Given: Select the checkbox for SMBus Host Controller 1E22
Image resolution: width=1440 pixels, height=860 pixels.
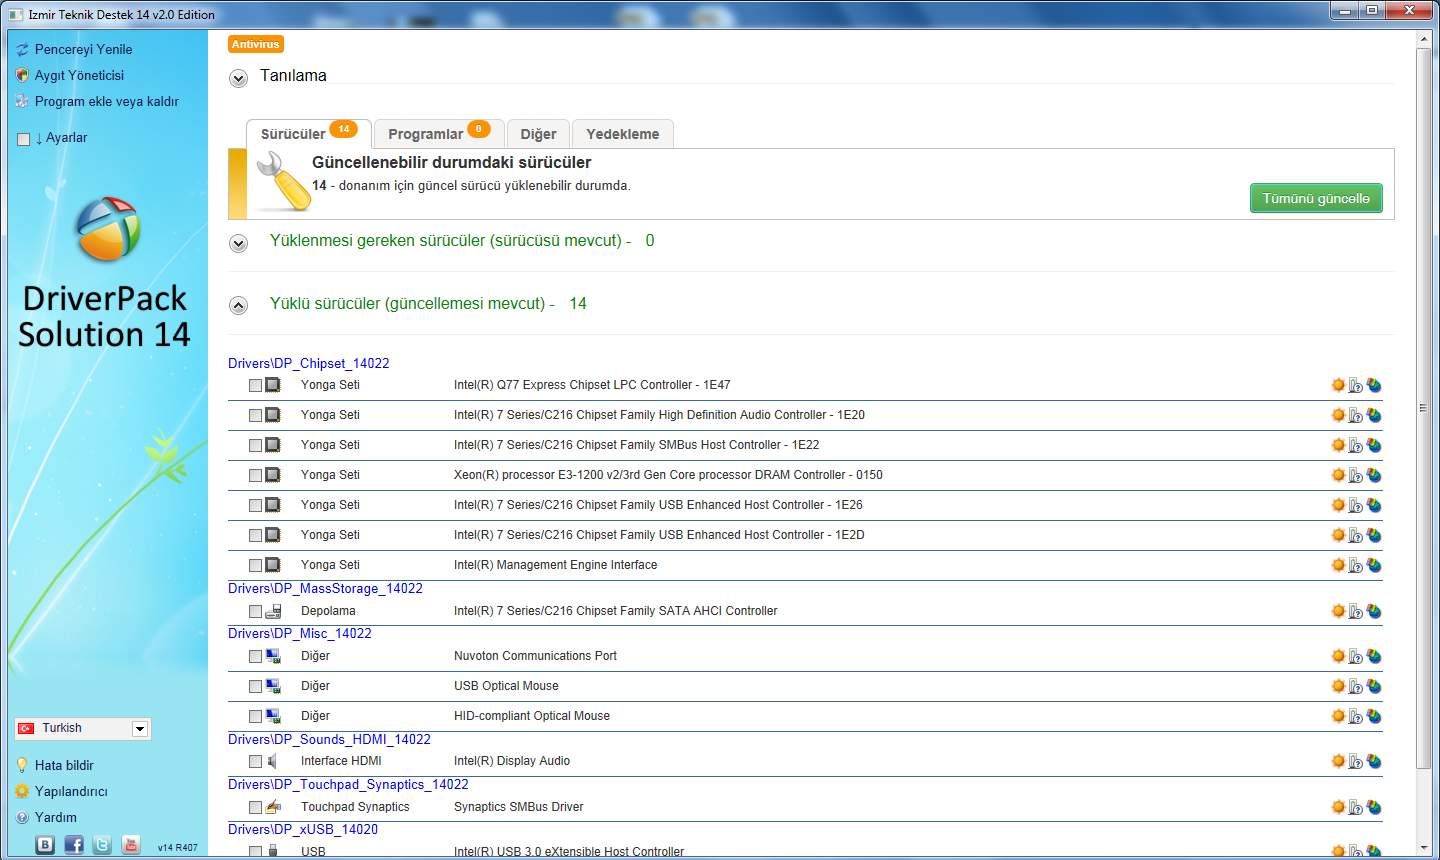Looking at the screenshot, I should [255, 445].
